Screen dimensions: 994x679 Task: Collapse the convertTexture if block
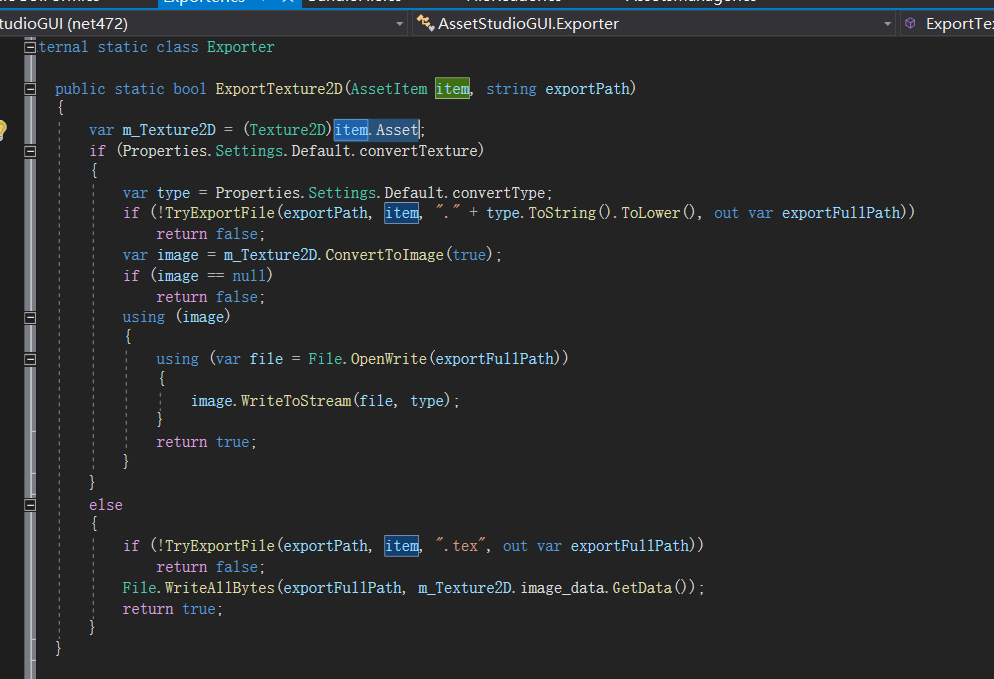pyautogui.click(x=29, y=151)
